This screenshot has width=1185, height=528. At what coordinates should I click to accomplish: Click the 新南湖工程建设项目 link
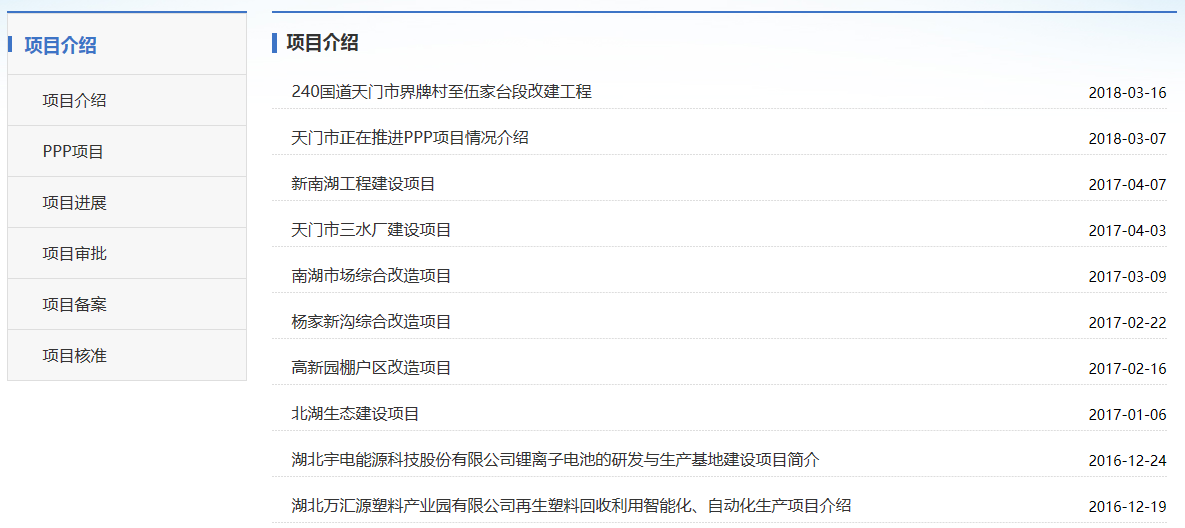click(363, 184)
